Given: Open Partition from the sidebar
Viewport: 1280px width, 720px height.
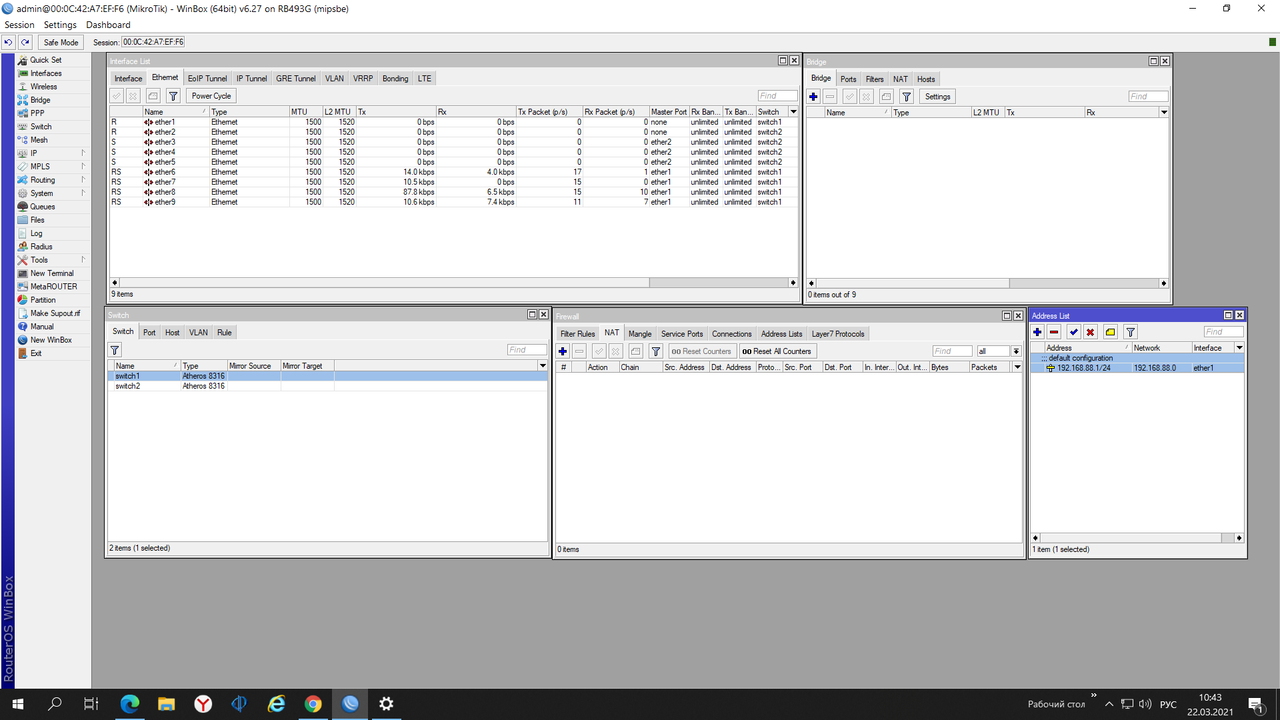Looking at the screenshot, I should [43, 300].
